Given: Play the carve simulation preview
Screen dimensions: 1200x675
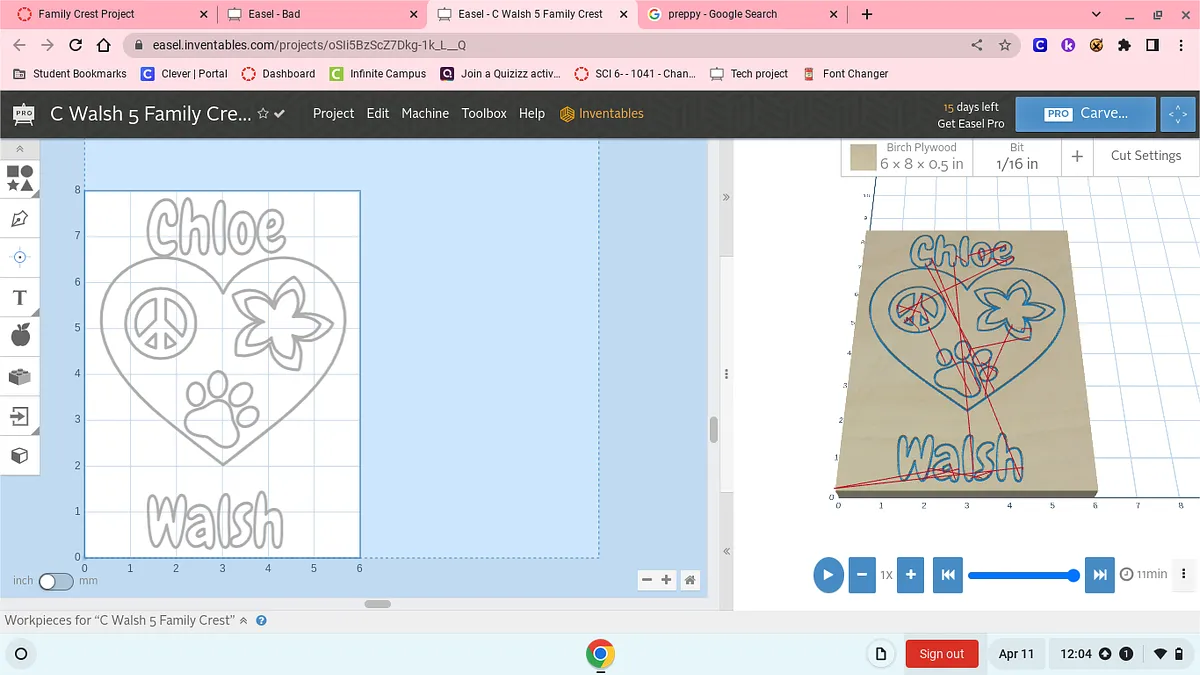Looking at the screenshot, I should (828, 575).
